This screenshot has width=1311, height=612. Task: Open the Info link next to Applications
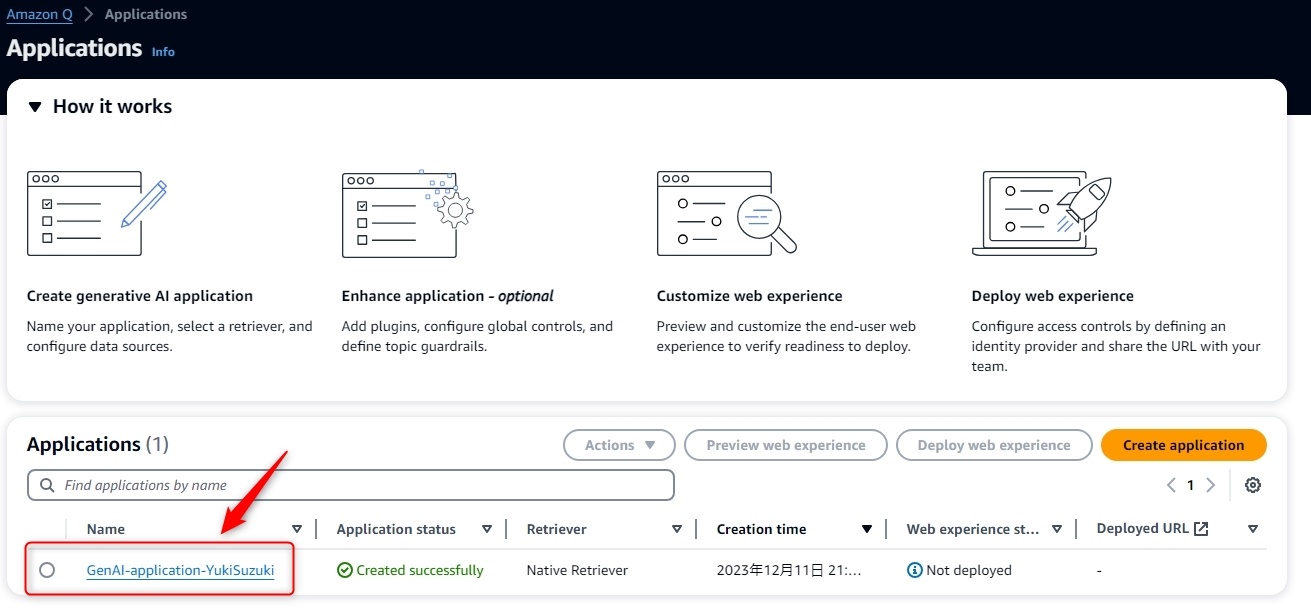[163, 52]
